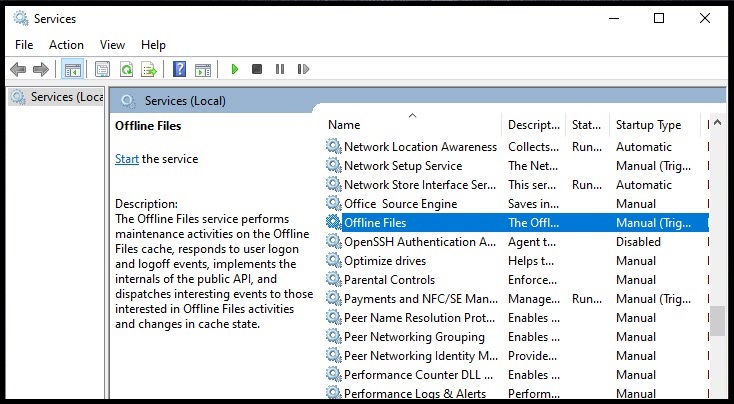Maximize the Services window
The height and width of the screenshot is (404, 734).
click(x=659, y=18)
